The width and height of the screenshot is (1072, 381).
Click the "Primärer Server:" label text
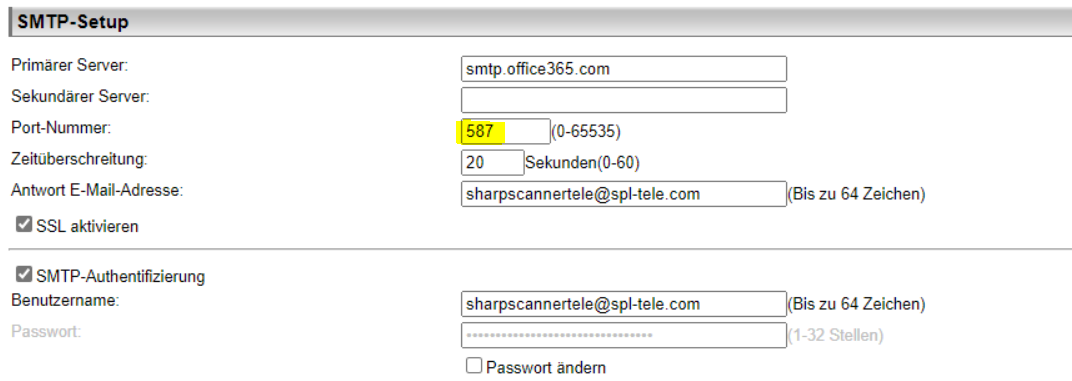pyautogui.click(x=70, y=66)
